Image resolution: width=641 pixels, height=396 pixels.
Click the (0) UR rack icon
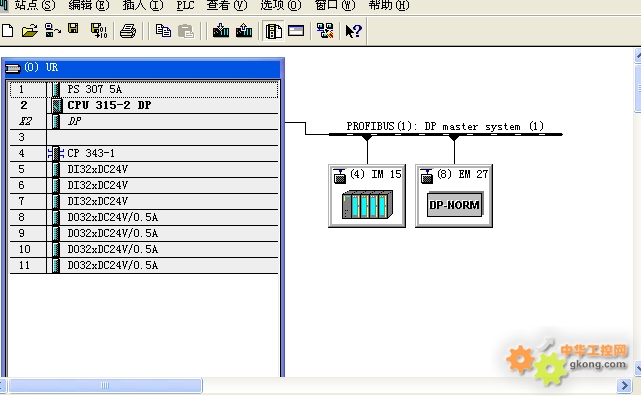click(13, 68)
